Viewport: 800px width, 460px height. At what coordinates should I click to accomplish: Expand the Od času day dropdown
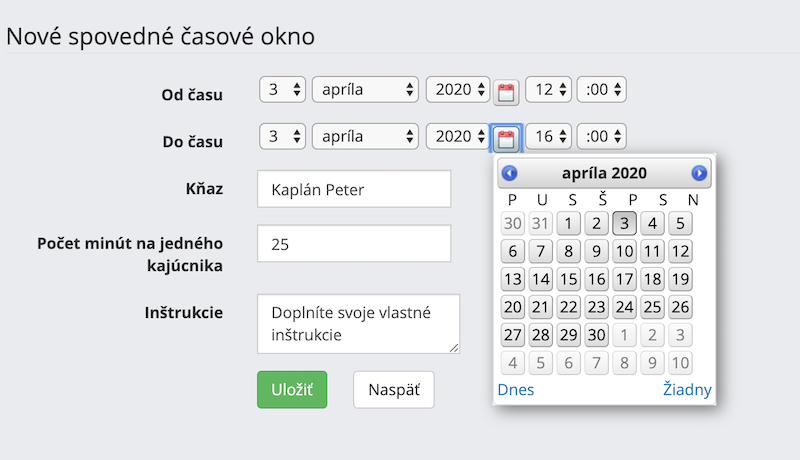tap(282, 90)
